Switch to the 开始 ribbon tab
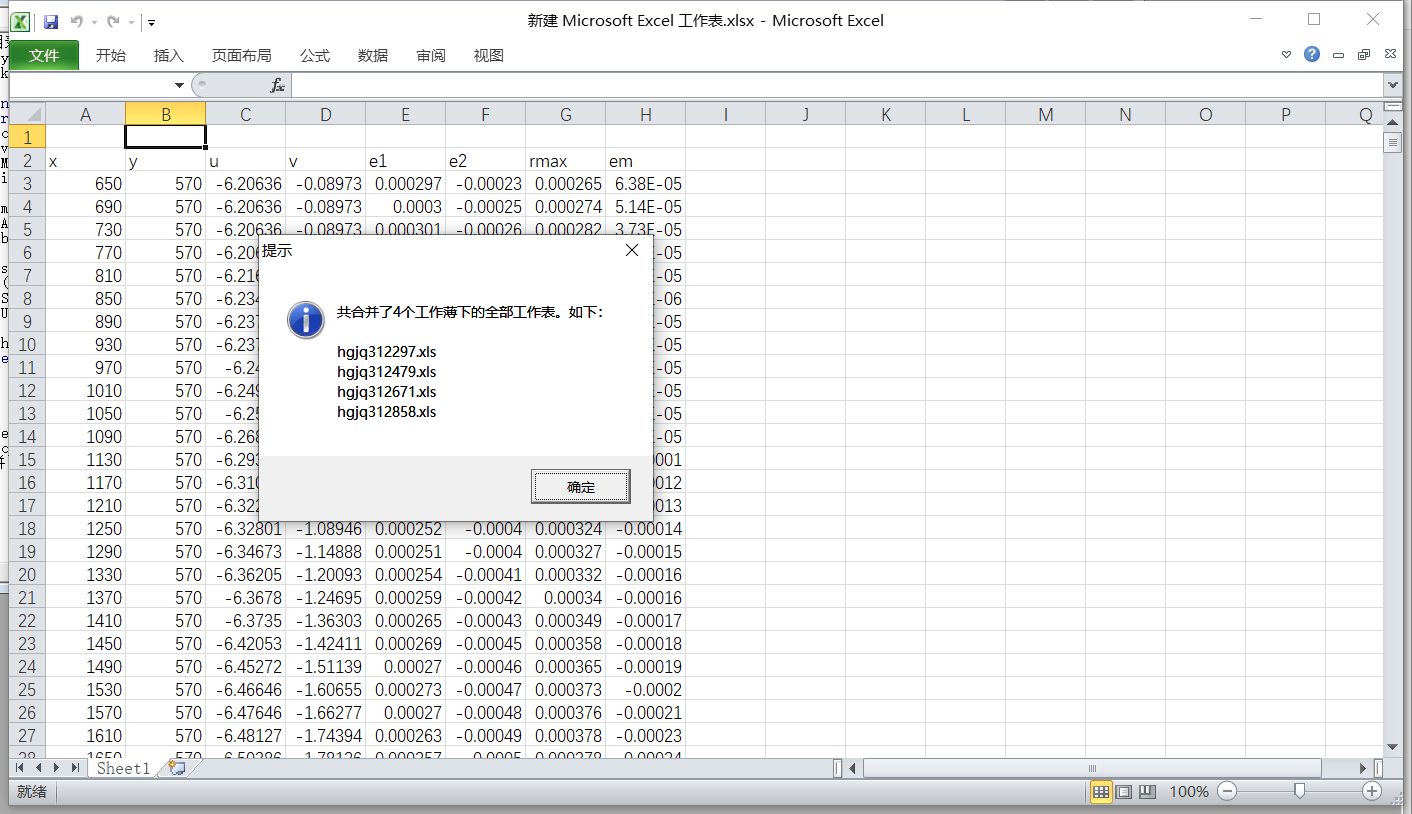The width and height of the screenshot is (1412, 814). click(111, 56)
